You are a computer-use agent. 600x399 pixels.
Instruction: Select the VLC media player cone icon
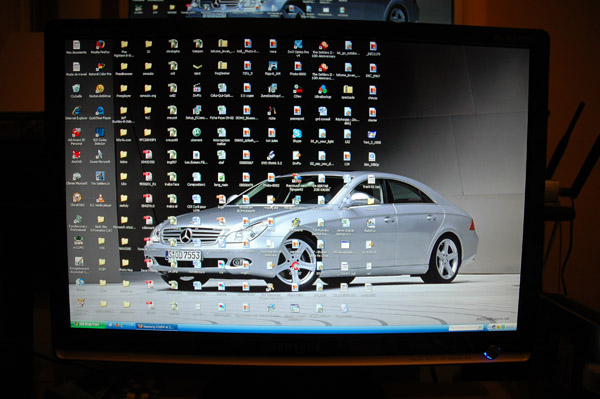(100, 199)
